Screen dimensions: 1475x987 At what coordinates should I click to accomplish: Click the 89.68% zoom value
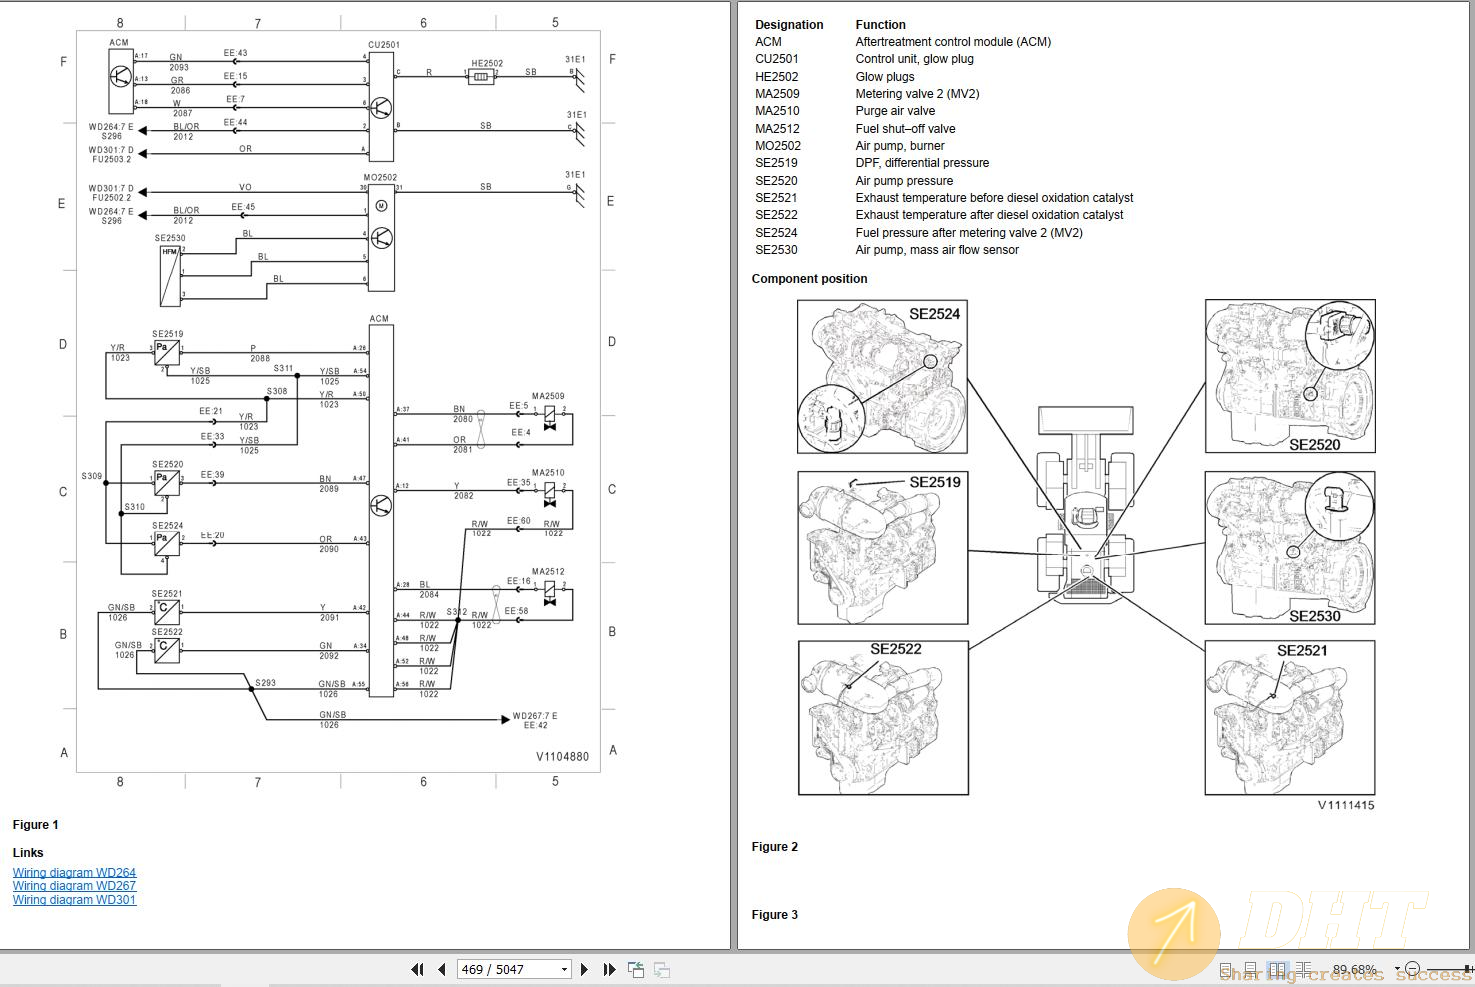1354,969
